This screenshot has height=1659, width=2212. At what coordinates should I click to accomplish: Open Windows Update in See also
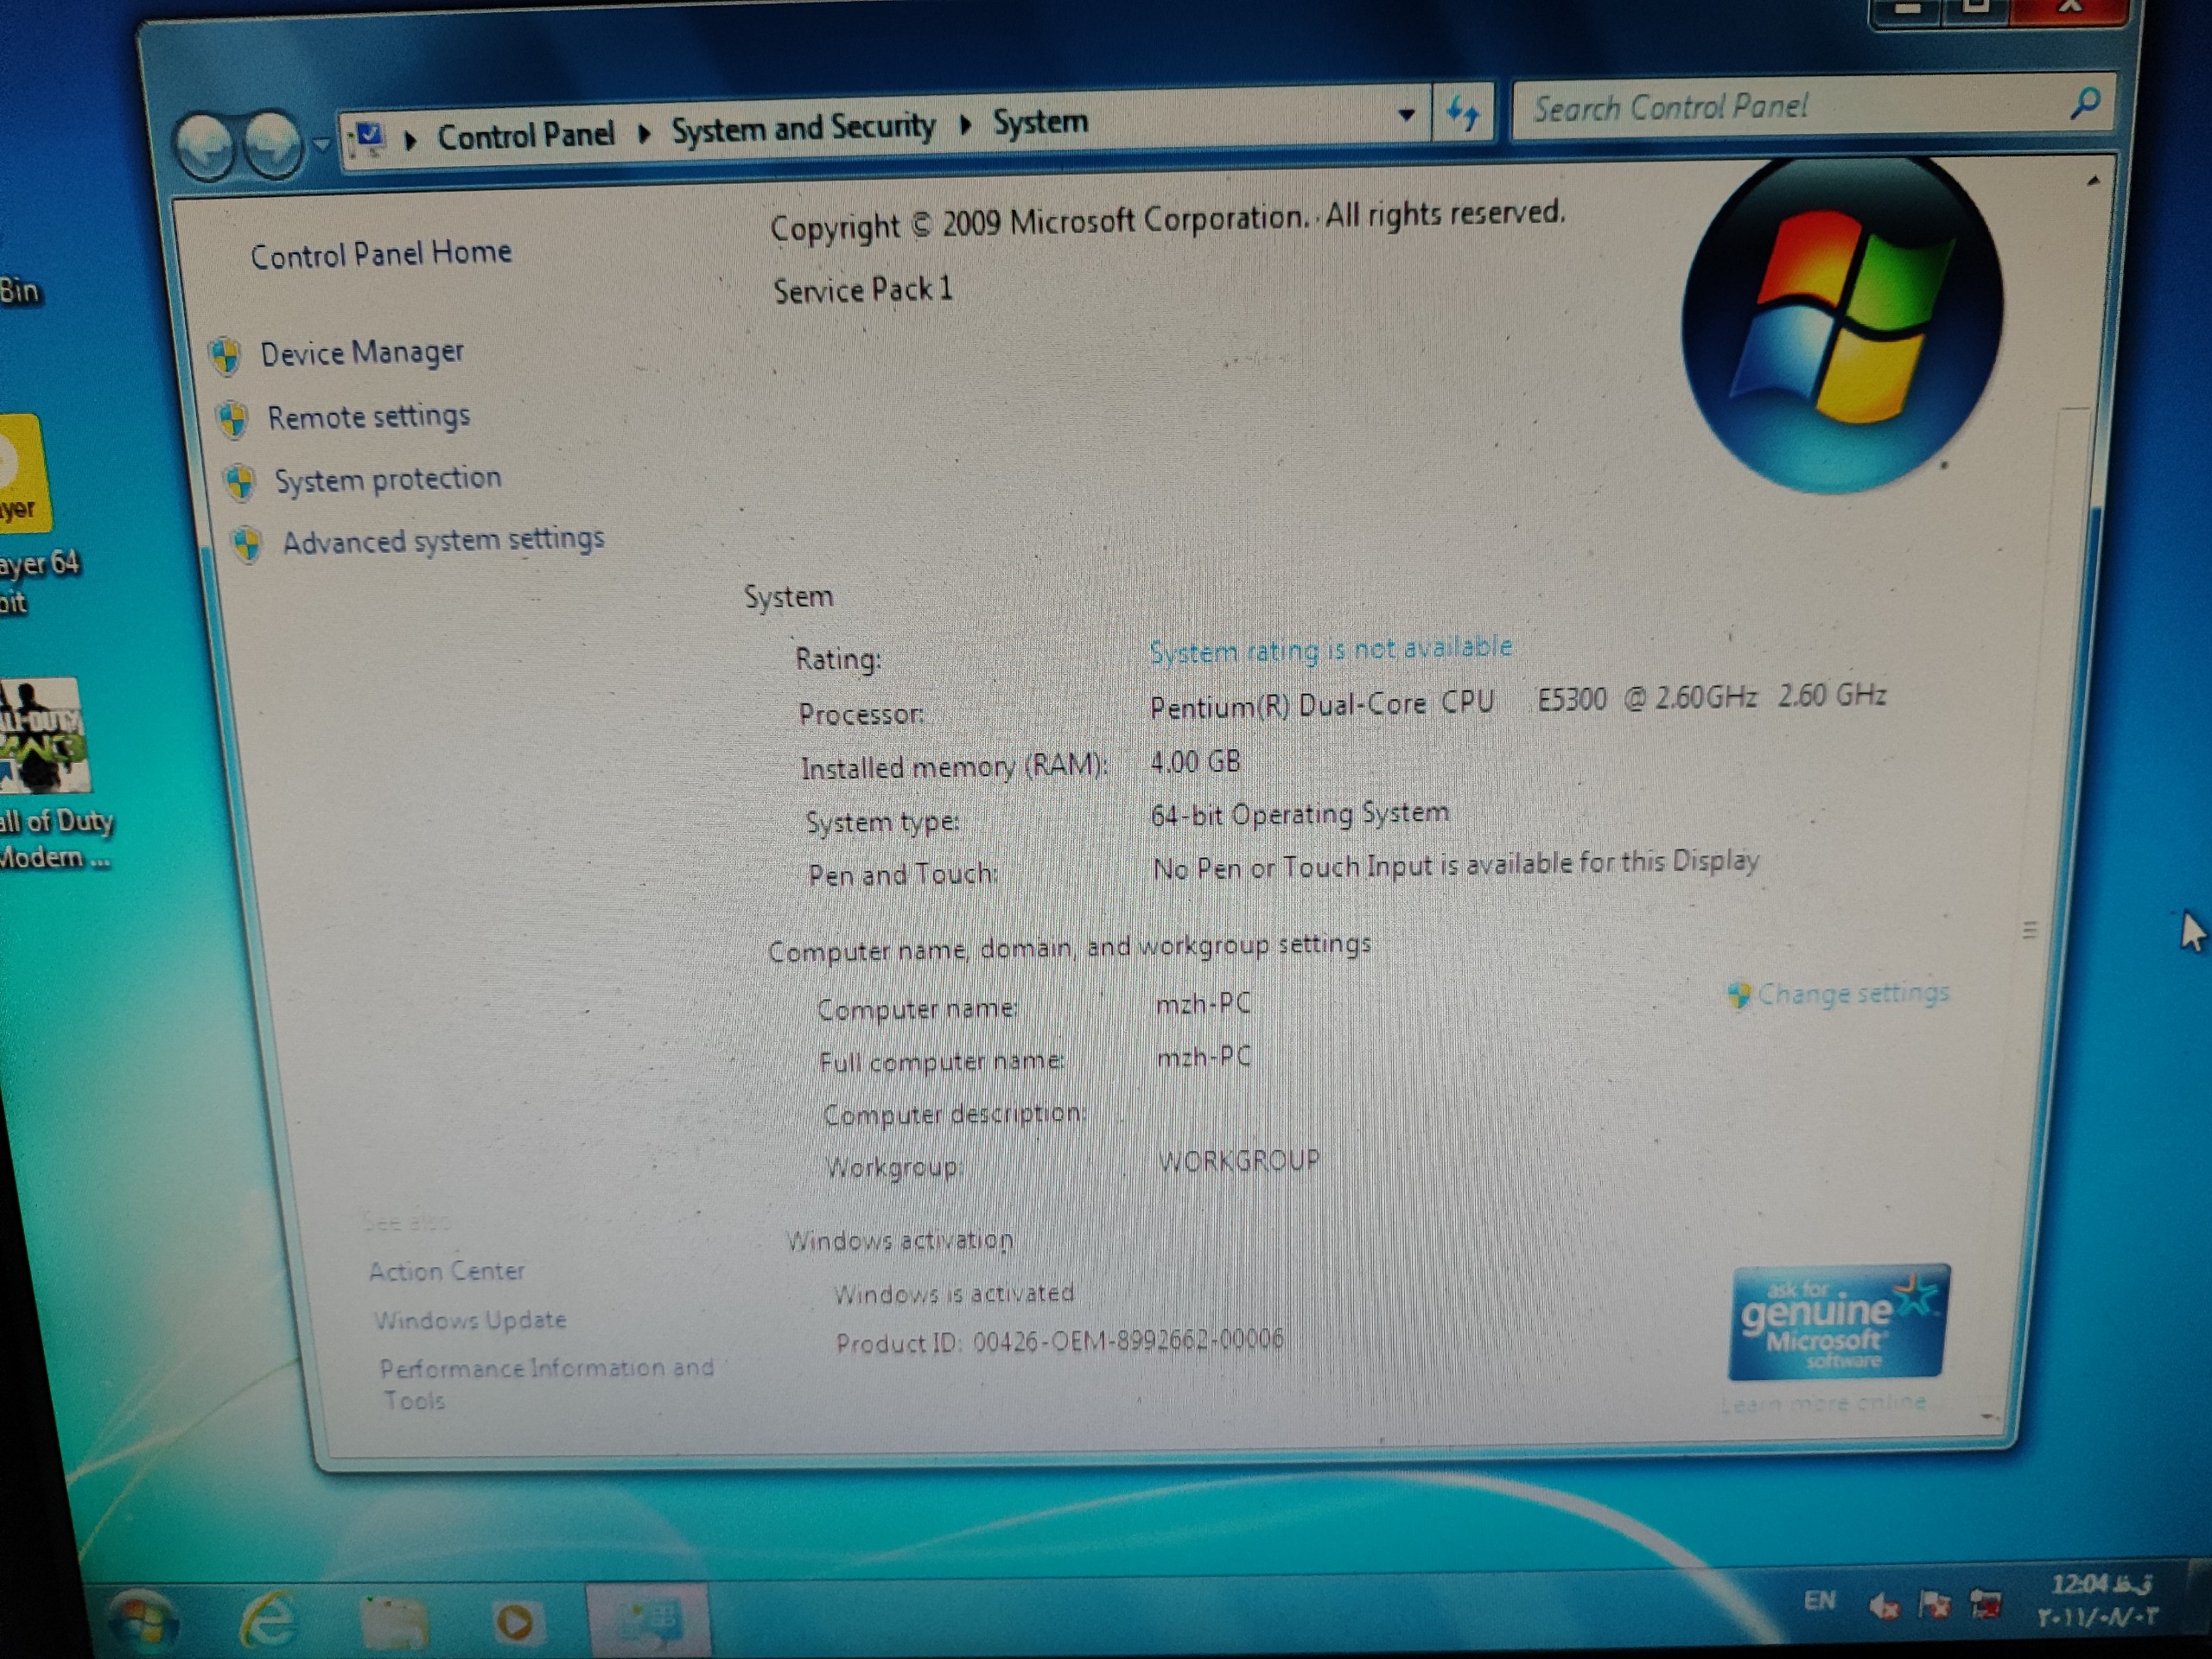470,1320
